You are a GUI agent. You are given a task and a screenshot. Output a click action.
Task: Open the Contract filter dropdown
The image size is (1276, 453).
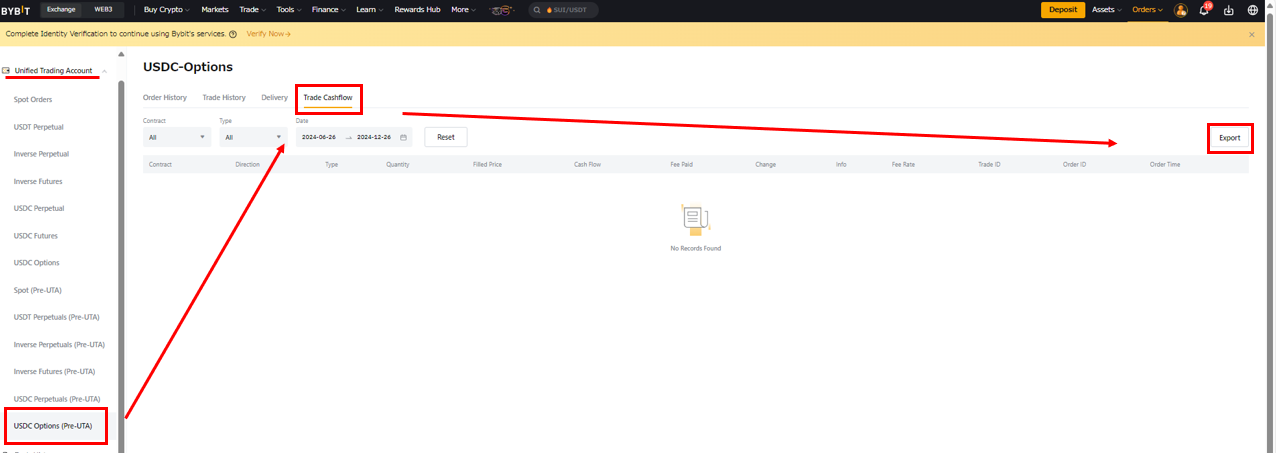pos(177,137)
